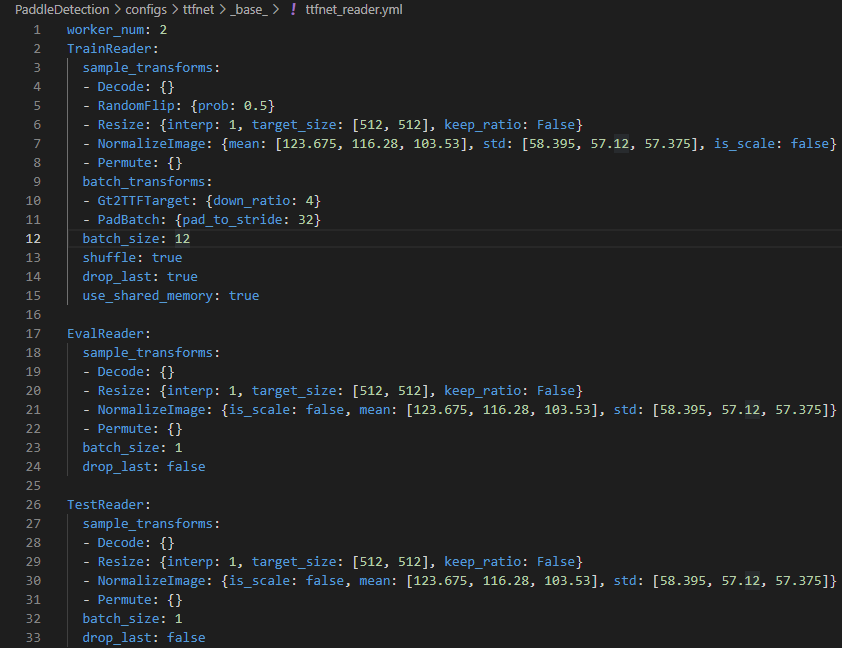Click the chevron after configs breadcrumb

172,9
